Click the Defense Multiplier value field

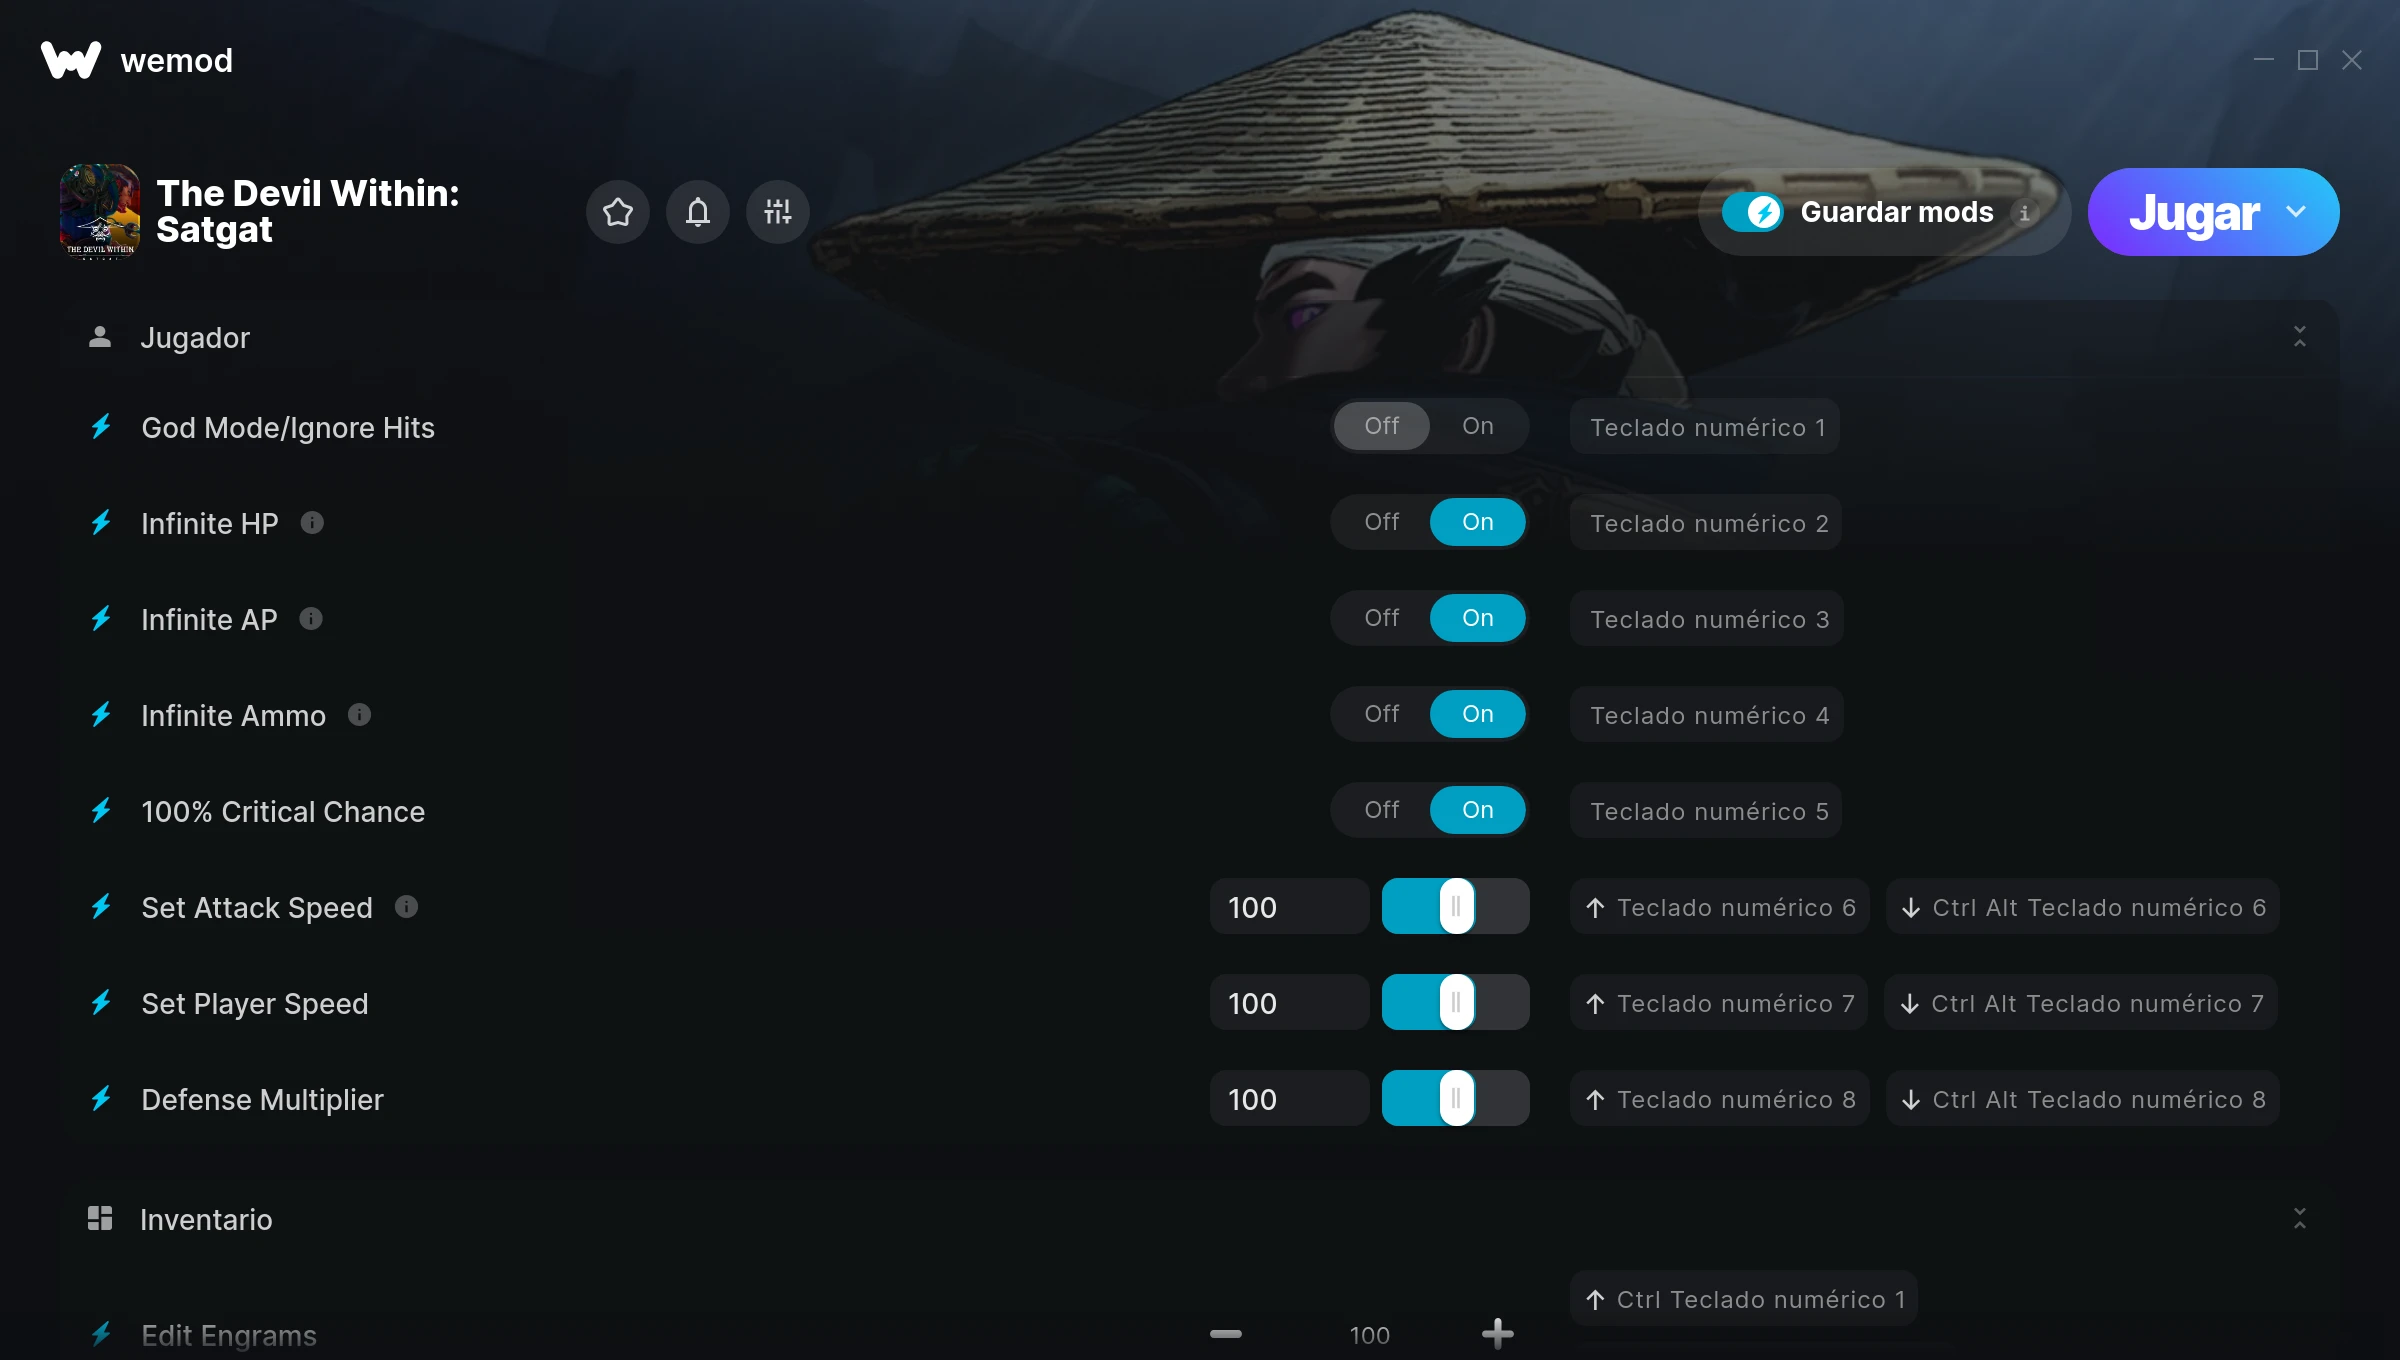pyautogui.click(x=1289, y=1099)
